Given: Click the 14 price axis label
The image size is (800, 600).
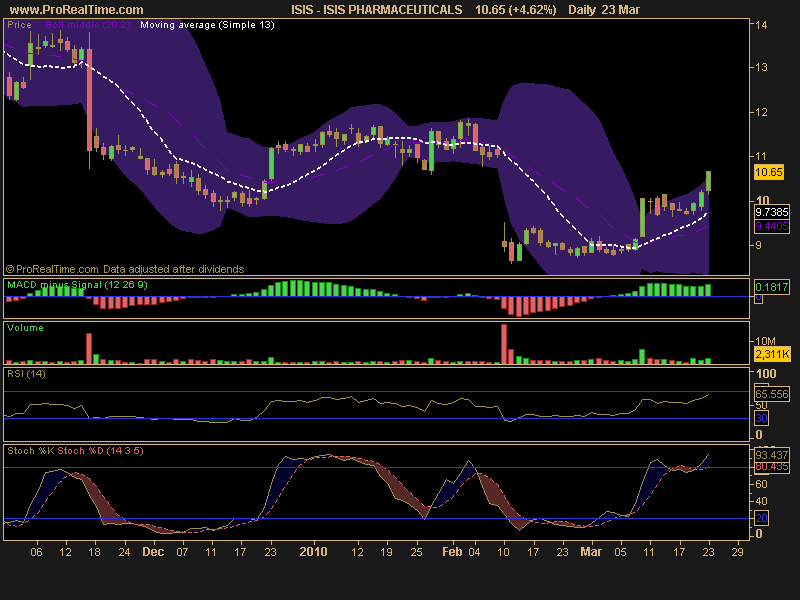Looking at the screenshot, I should [761, 24].
